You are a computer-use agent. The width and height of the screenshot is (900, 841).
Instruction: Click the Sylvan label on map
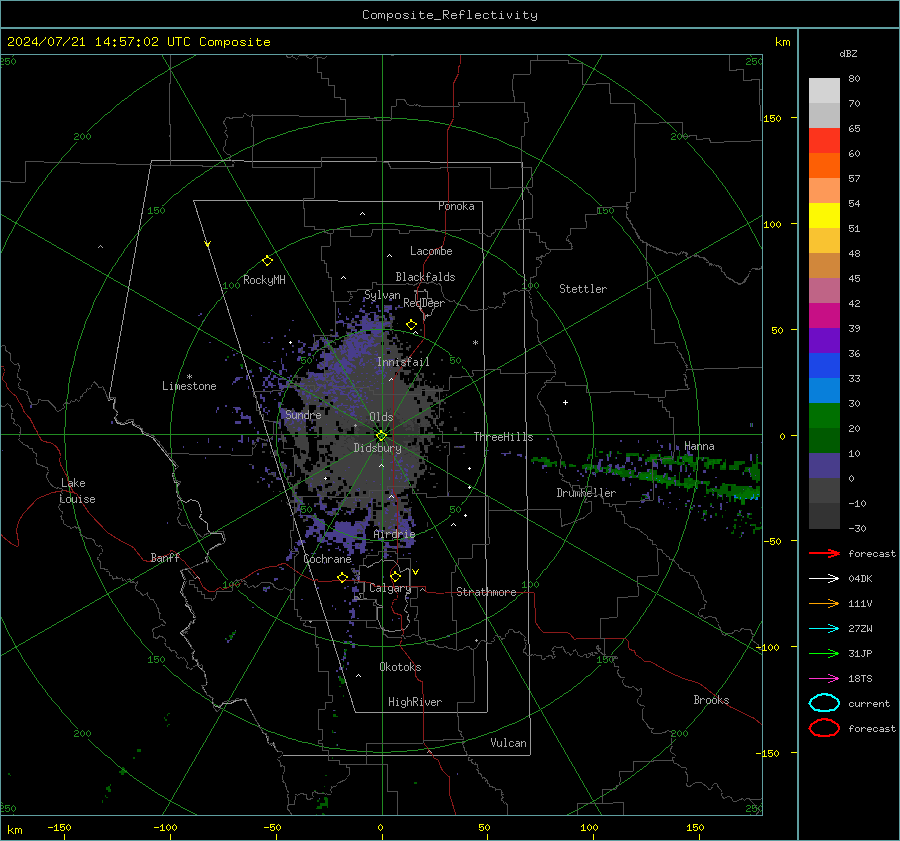coord(382,295)
